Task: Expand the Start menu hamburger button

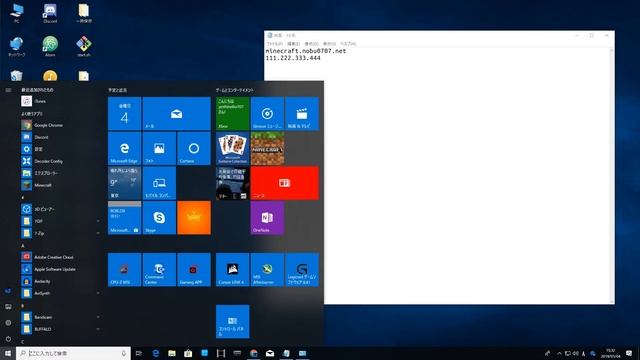Action: pyautogui.click(x=8, y=90)
